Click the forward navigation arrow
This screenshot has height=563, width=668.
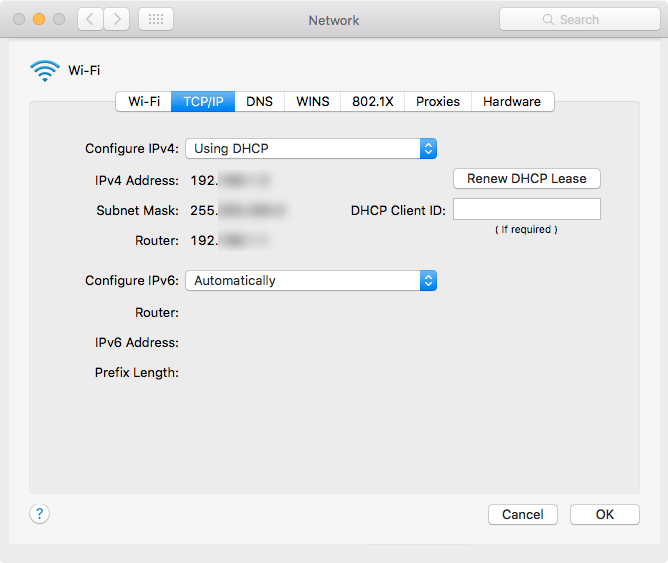pyautogui.click(x=117, y=19)
